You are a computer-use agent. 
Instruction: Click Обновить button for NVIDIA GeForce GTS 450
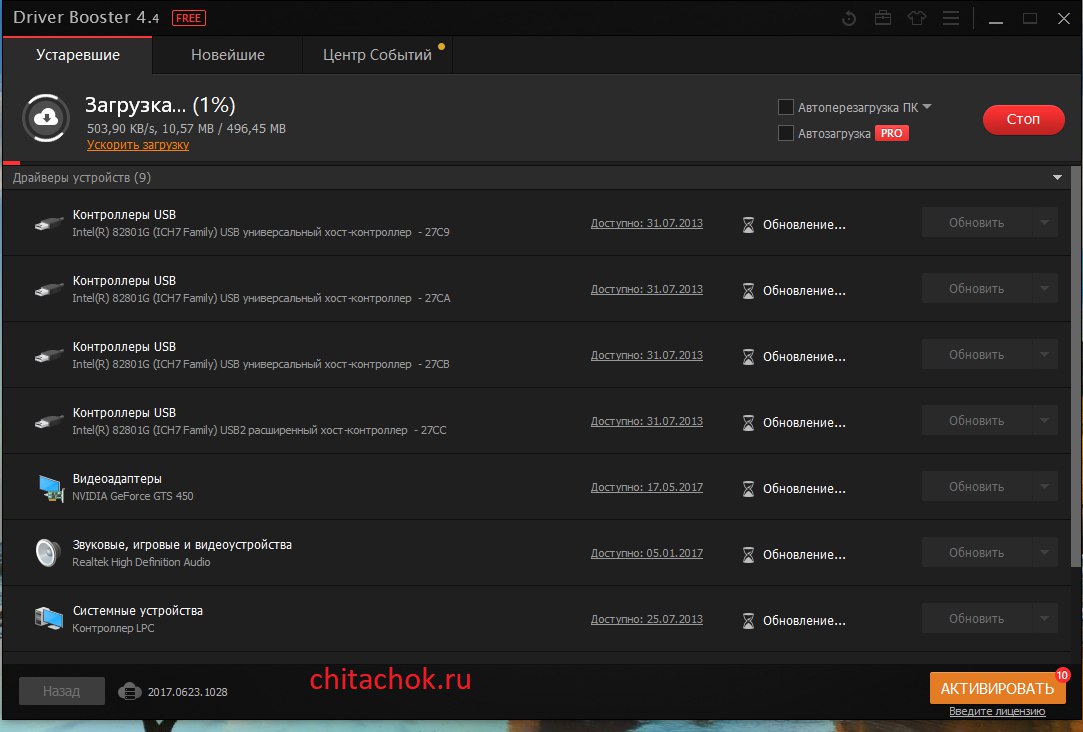pyautogui.click(x=977, y=487)
